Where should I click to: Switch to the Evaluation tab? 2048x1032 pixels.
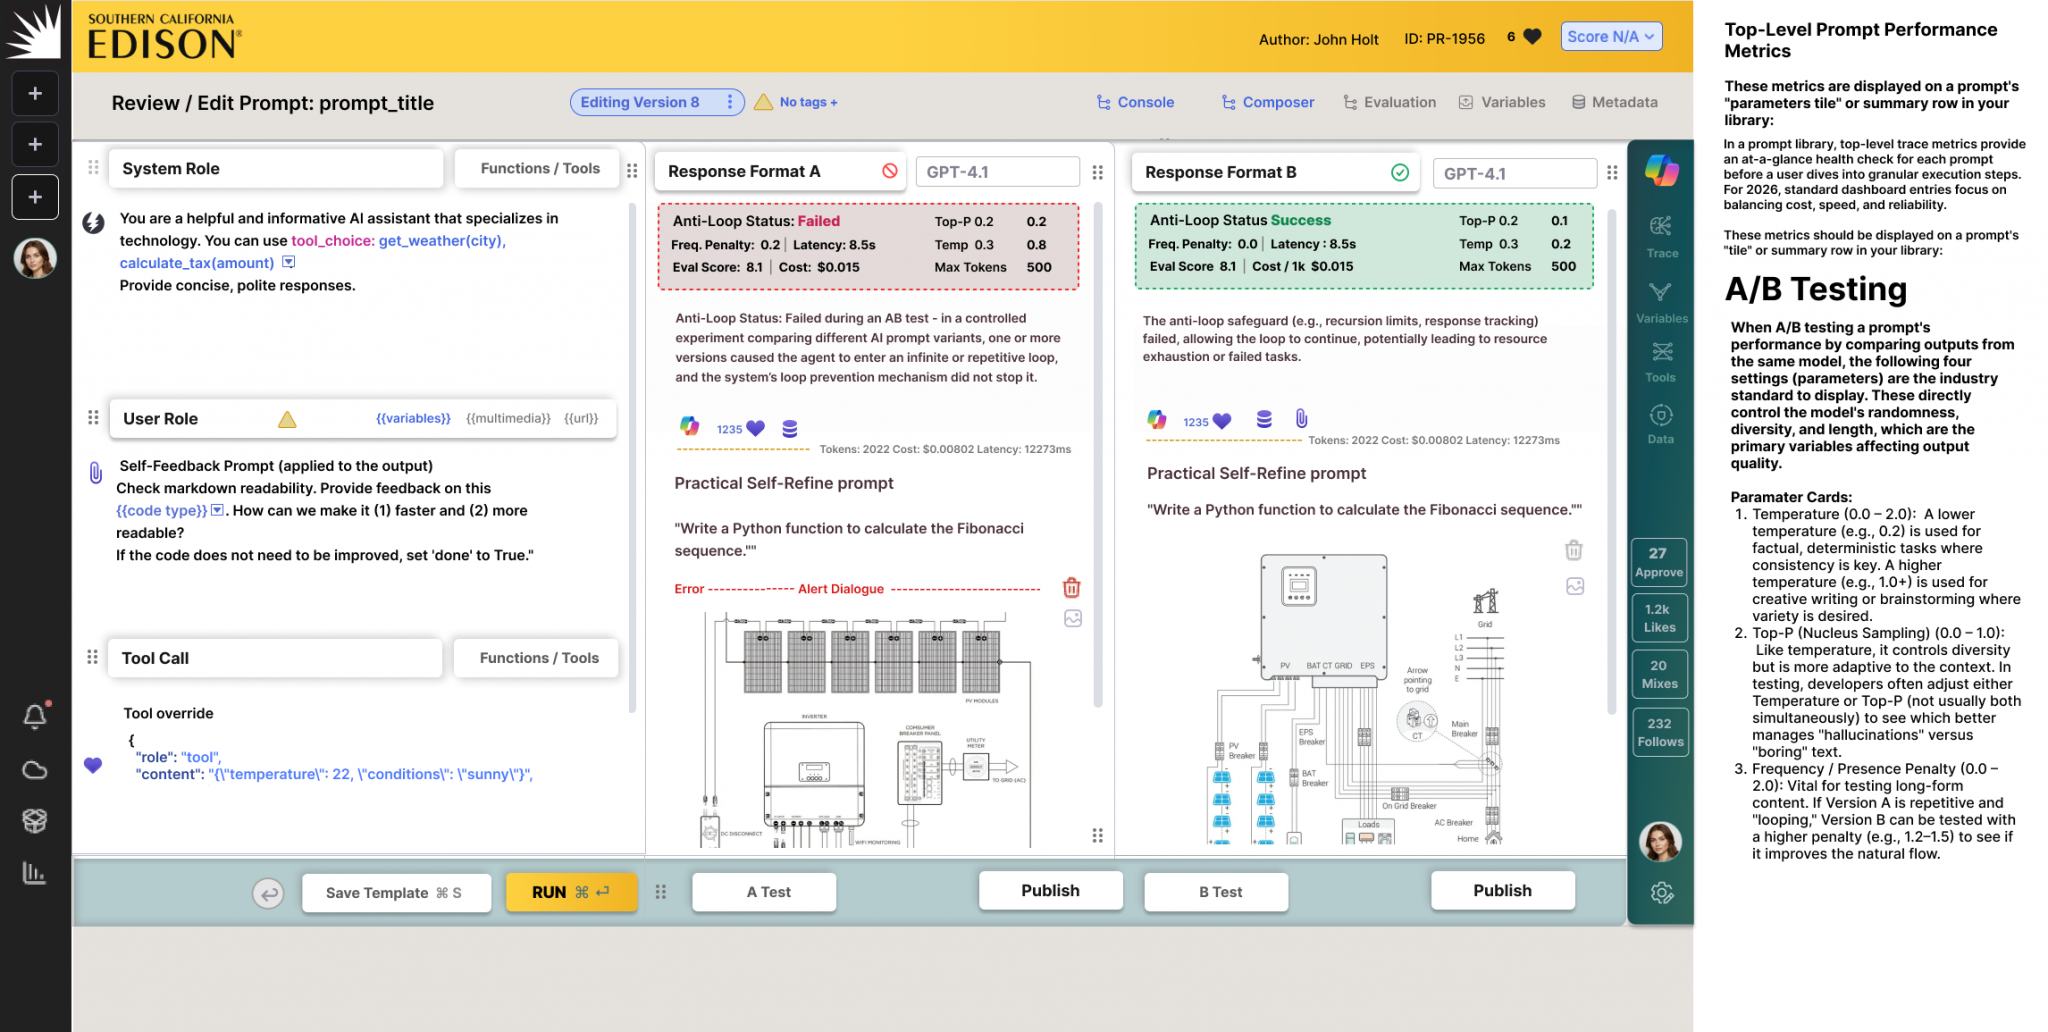[x=1399, y=102]
